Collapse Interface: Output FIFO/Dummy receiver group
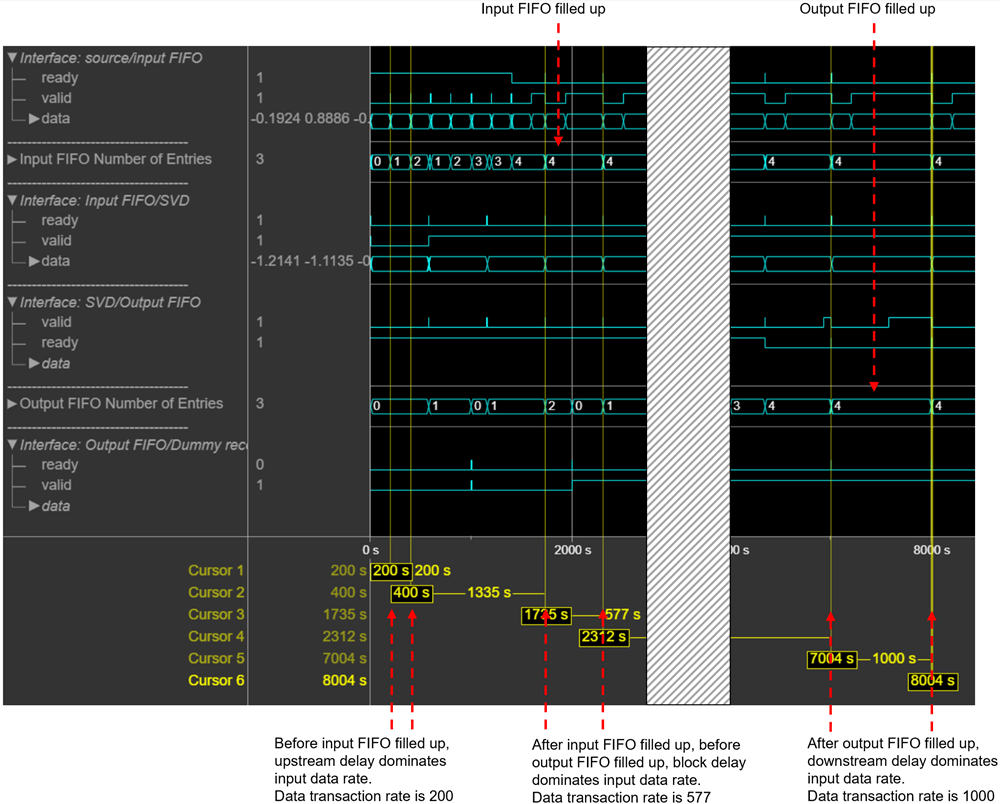 pyautogui.click(x=12, y=444)
